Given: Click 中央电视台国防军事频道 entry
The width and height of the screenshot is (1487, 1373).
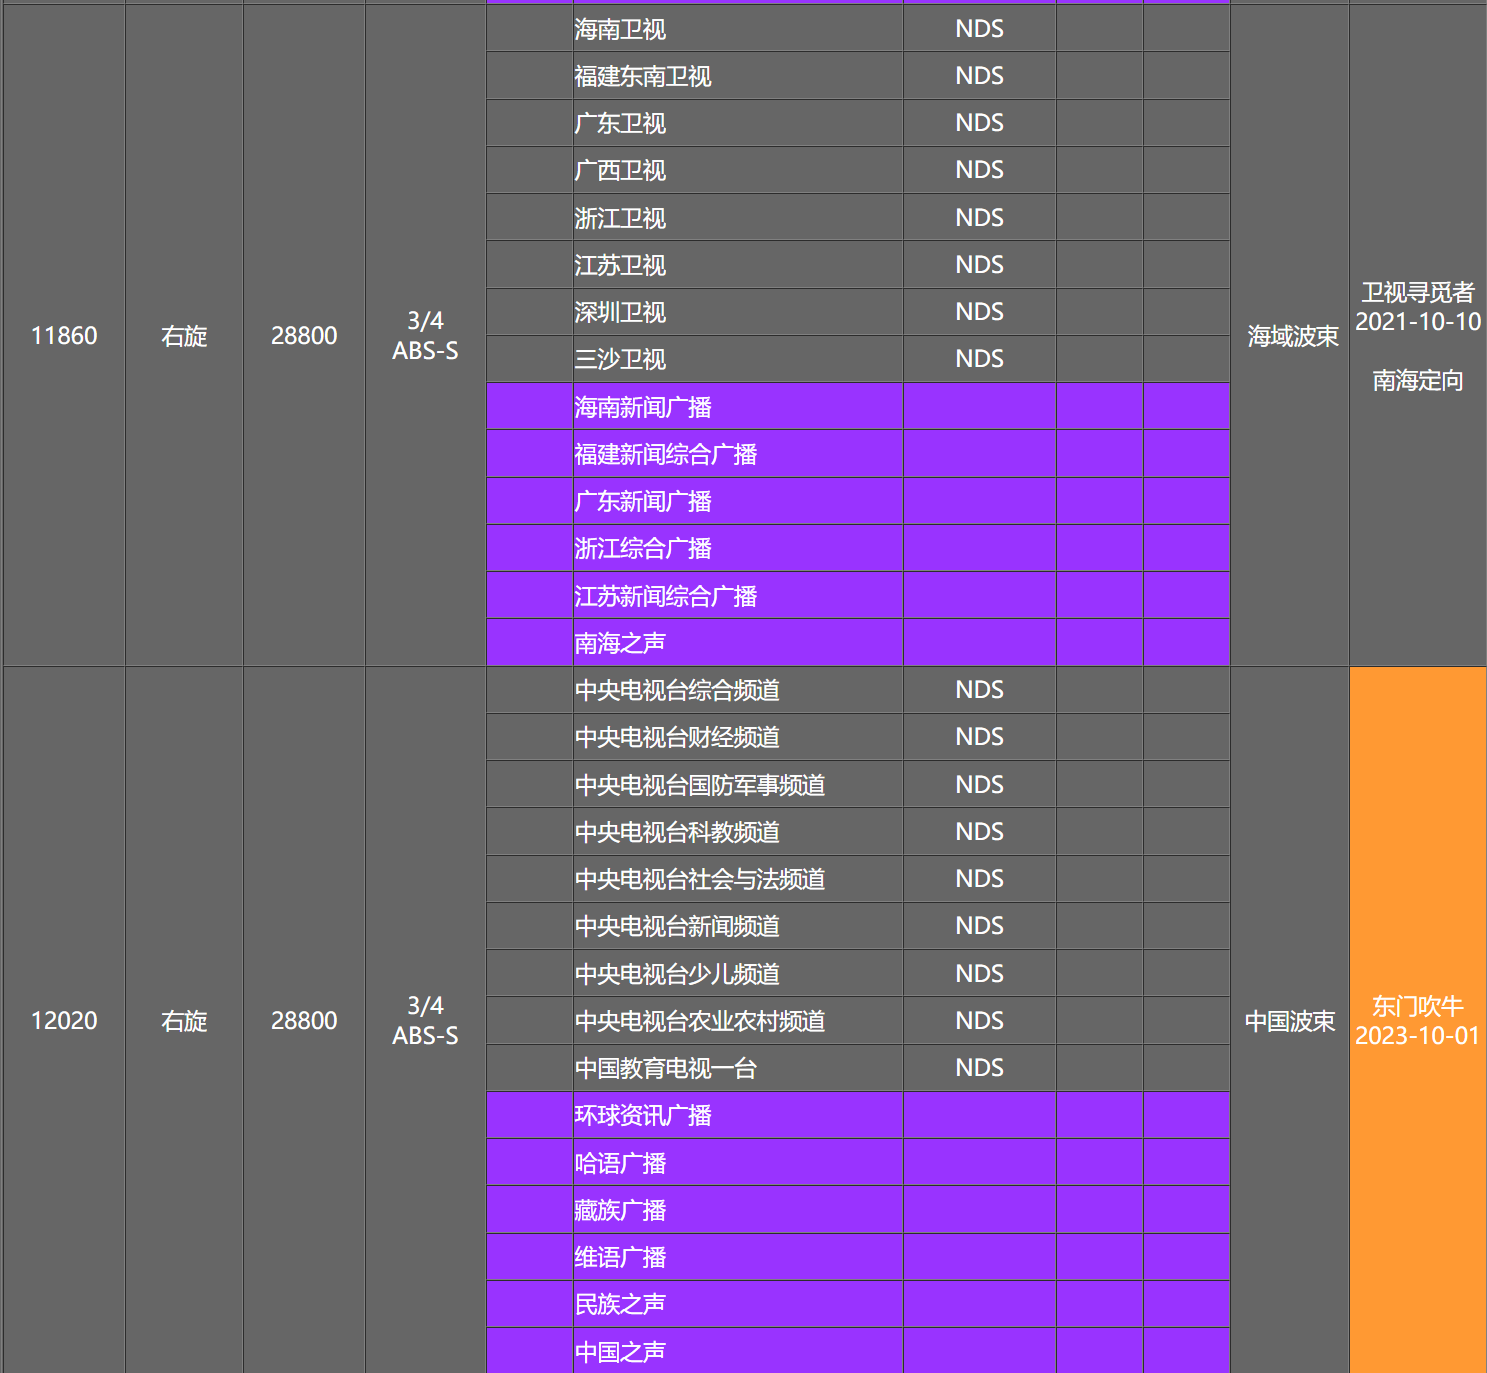Looking at the screenshot, I should click(x=738, y=785).
